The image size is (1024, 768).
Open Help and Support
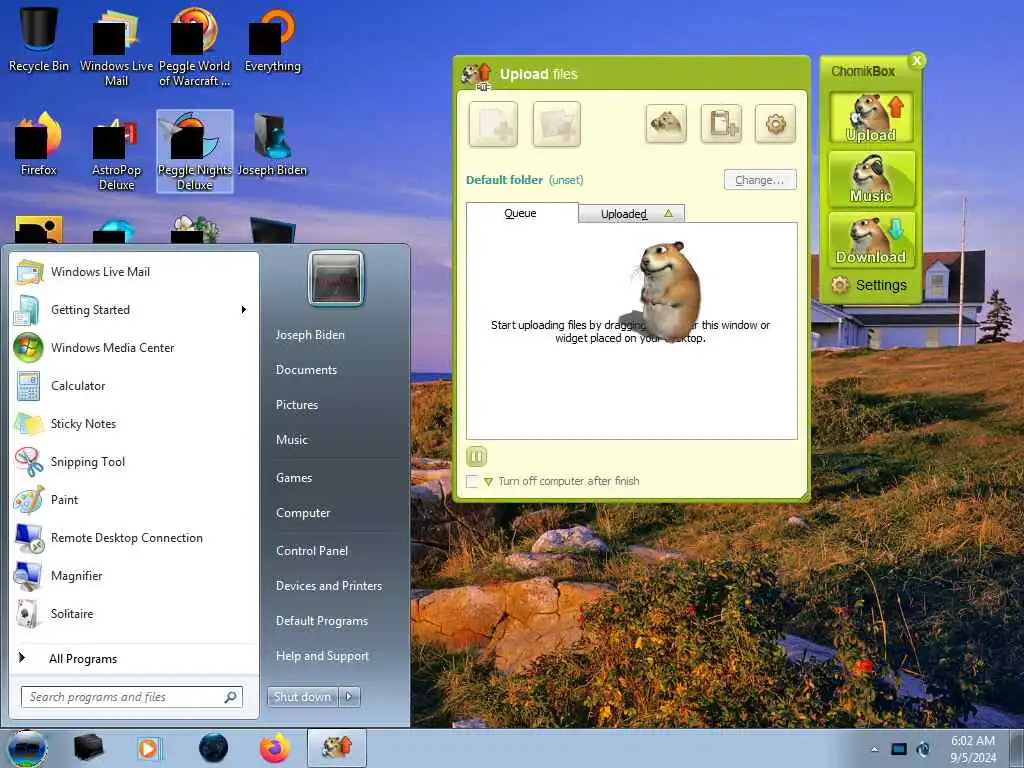tap(323, 656)
